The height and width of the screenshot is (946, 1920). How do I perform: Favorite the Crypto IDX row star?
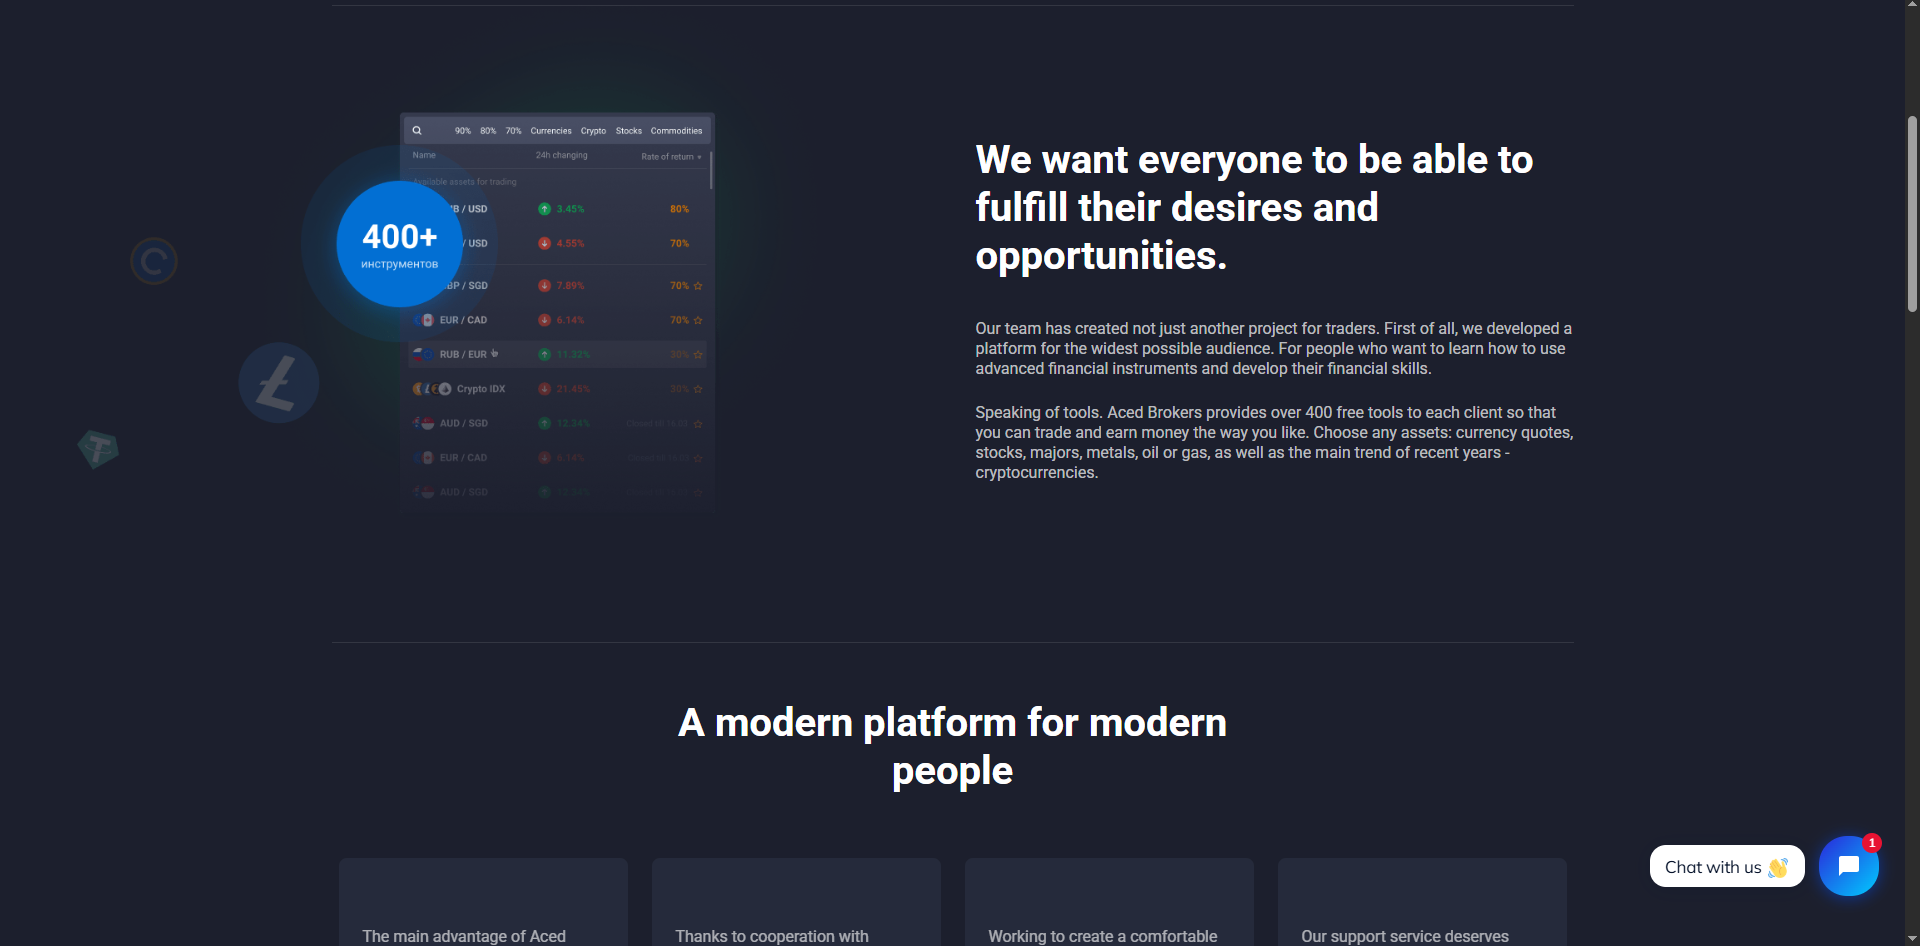698,389
